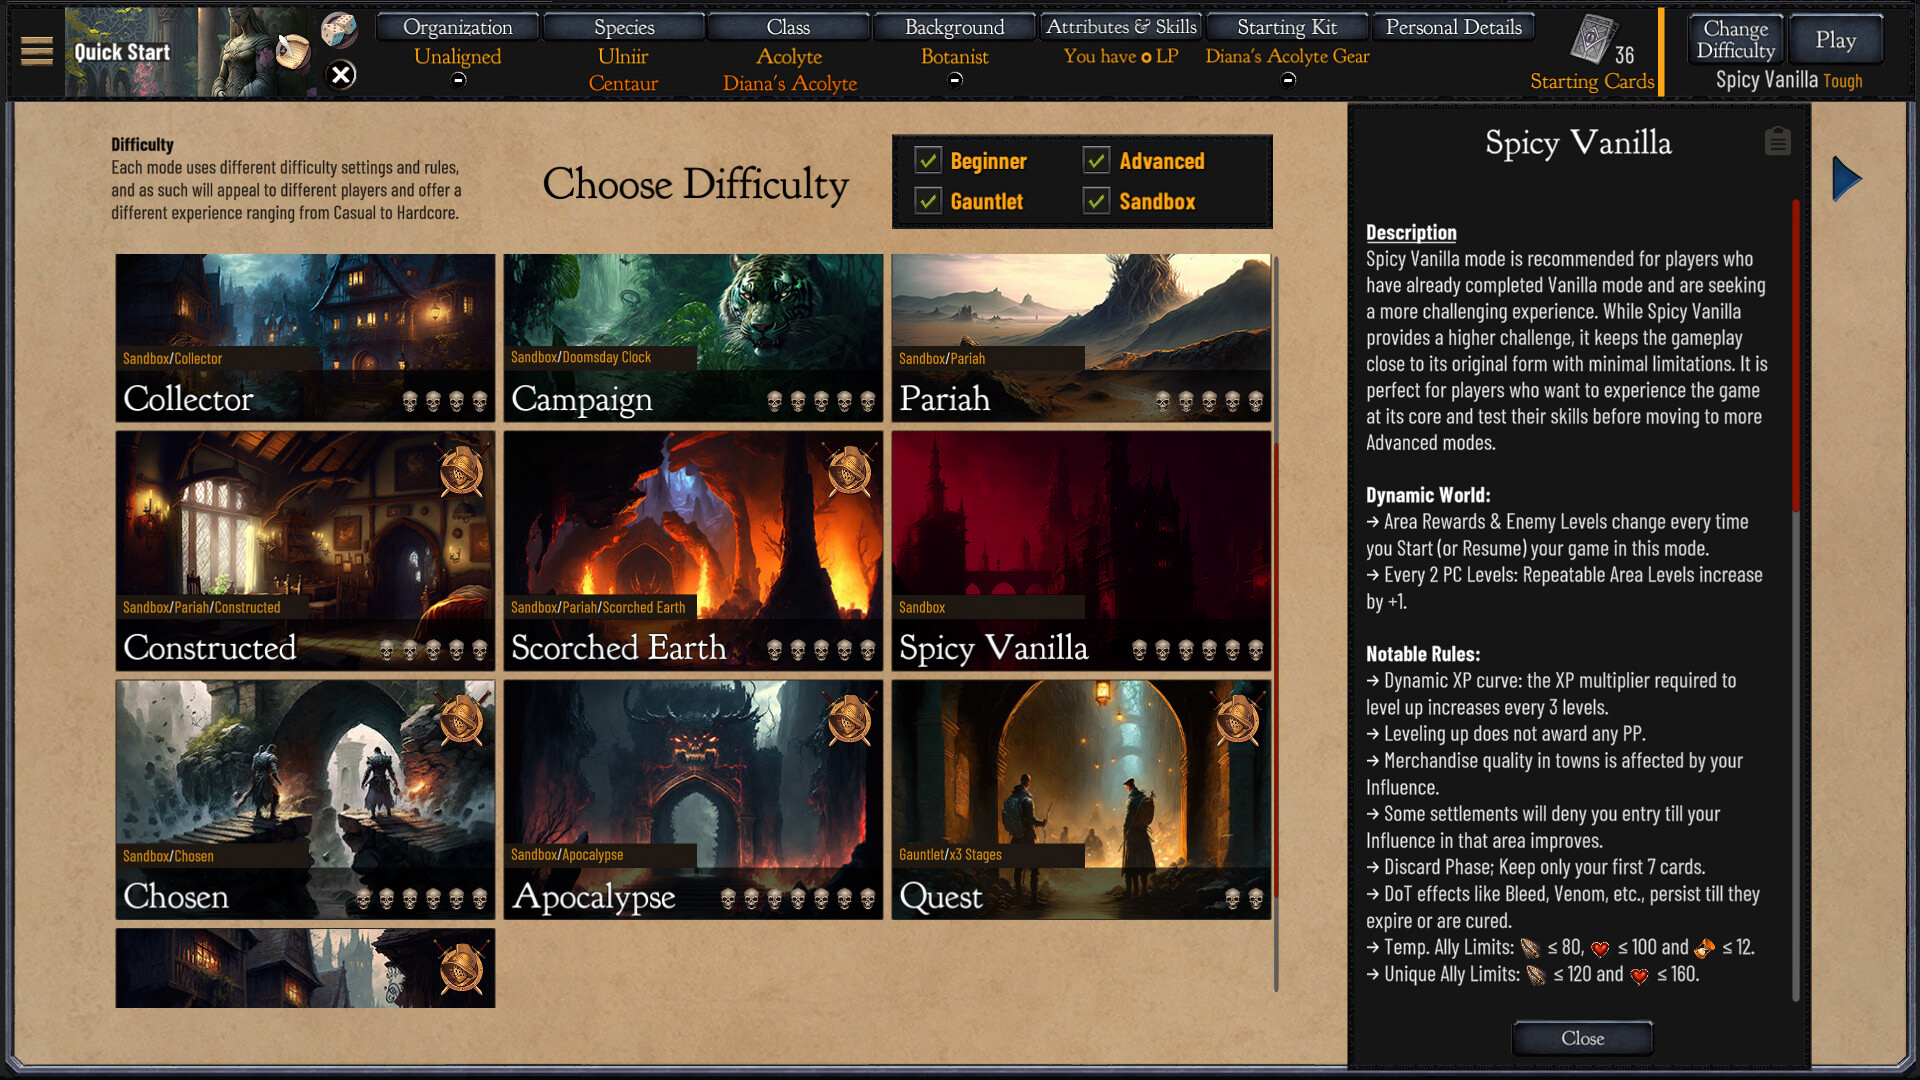Disable the Beginner checkbox
The width and height of the screenshot is (1920, 1080).
coord(928,160)
